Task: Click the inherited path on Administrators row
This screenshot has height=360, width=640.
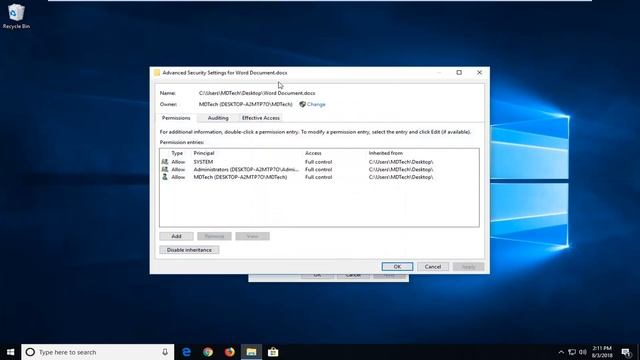Action: click(401, 169)
